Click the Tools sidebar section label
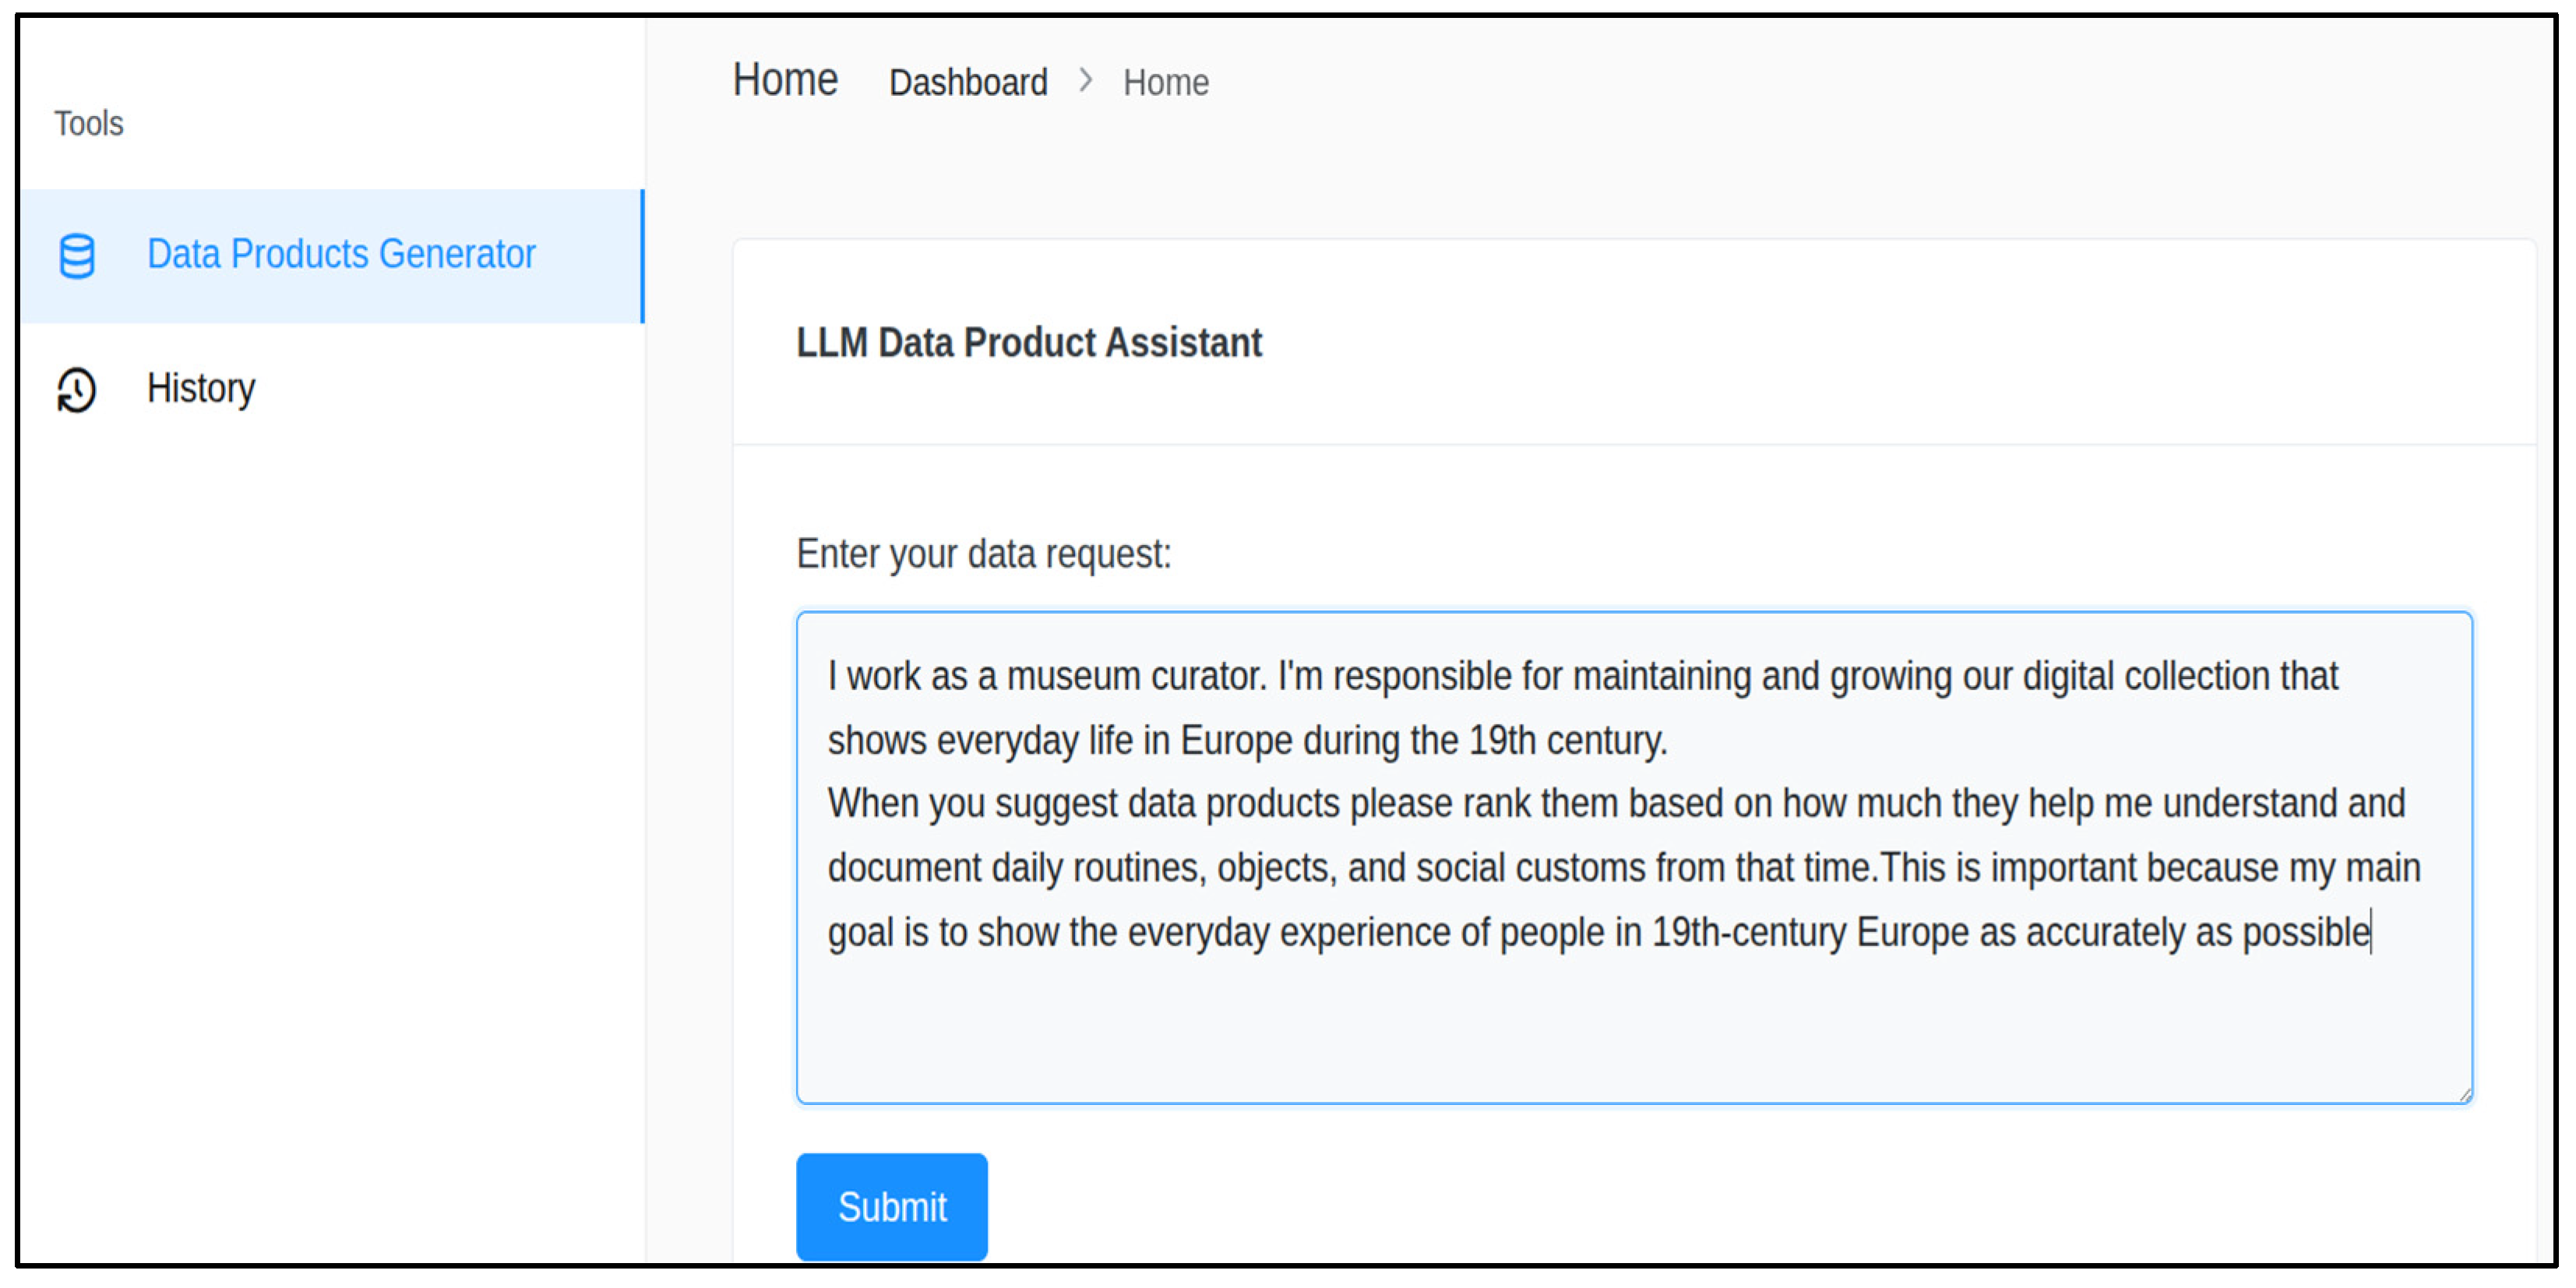 [88, 123]
